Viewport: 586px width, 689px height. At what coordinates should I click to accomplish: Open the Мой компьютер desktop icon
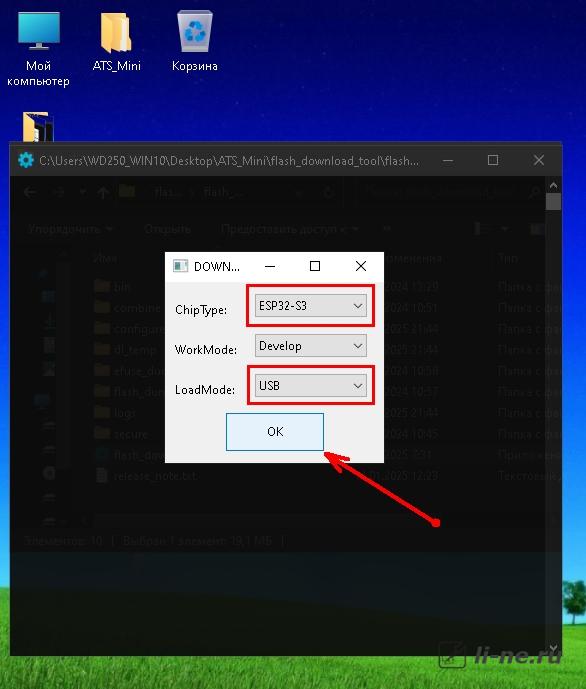point(39,48)
